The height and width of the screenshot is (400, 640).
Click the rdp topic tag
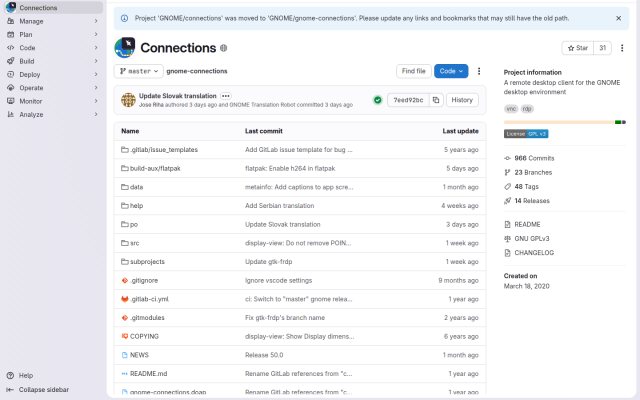pyautogui.click(x=527, y=109)
